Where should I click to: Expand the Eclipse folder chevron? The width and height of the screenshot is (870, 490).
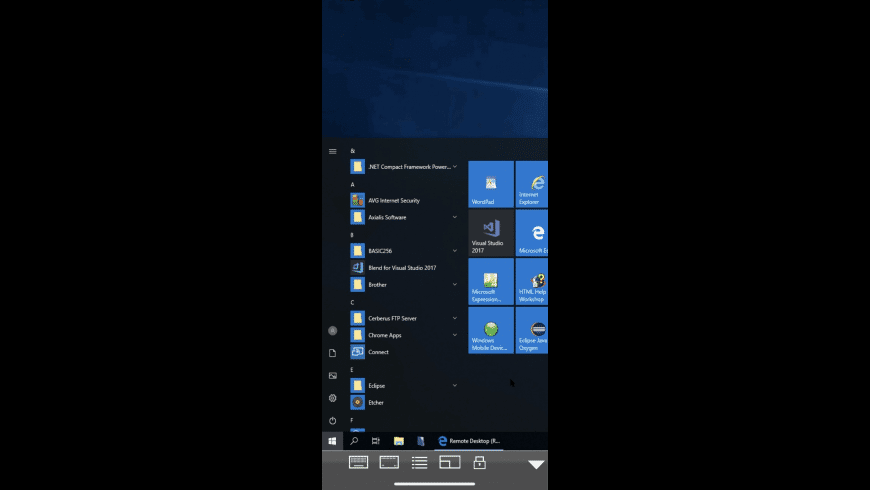click(454, 386)
